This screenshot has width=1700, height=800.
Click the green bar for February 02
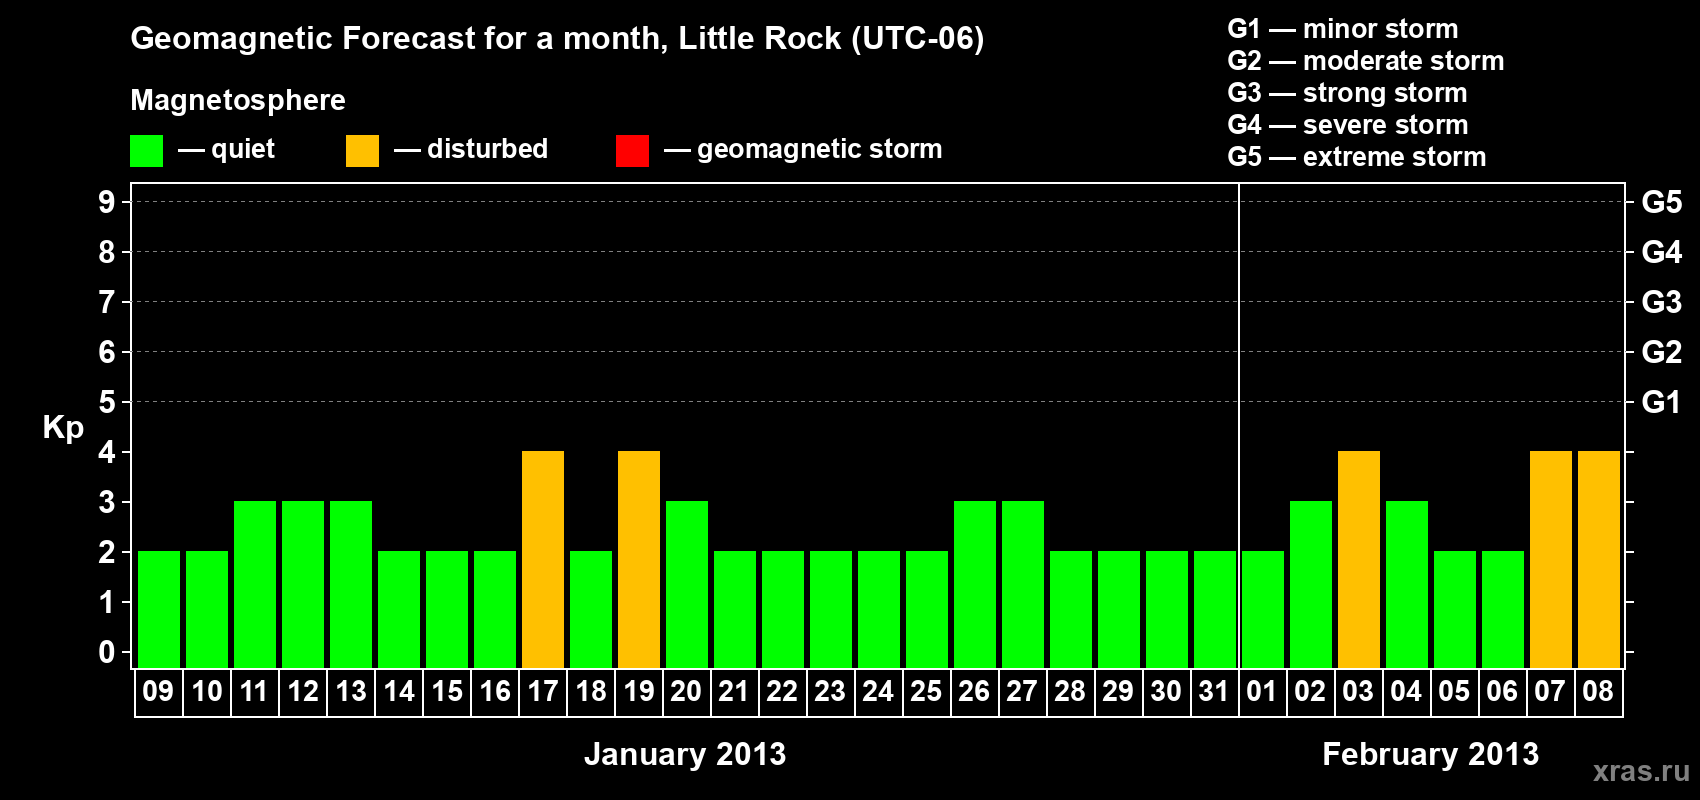pyautogui.click(x=1311, y=585)
